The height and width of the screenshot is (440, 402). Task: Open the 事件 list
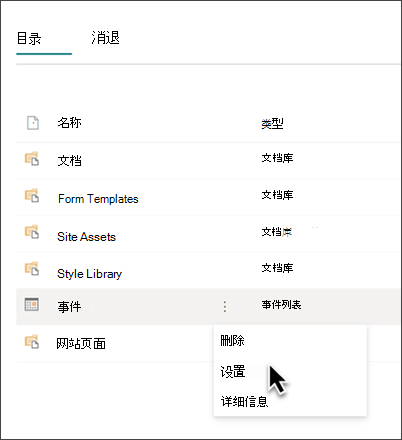tap(69, 307)
